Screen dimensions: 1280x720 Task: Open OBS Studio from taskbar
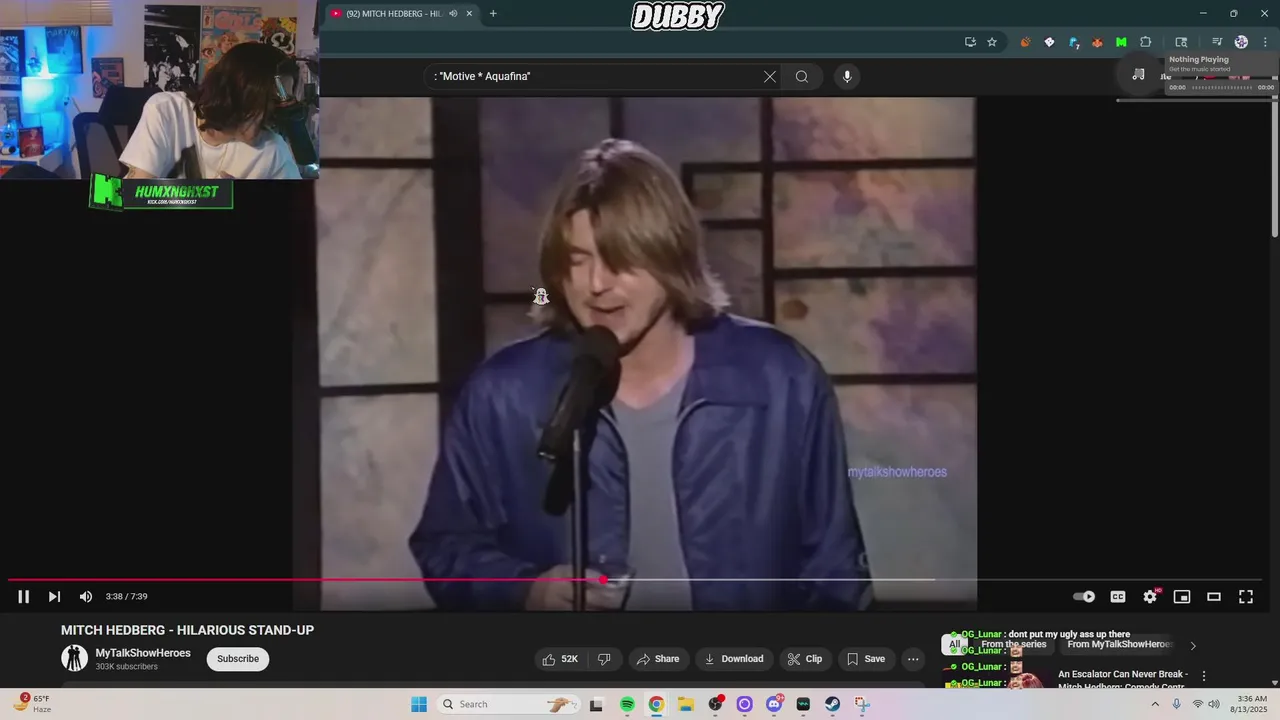pos(715,704)
